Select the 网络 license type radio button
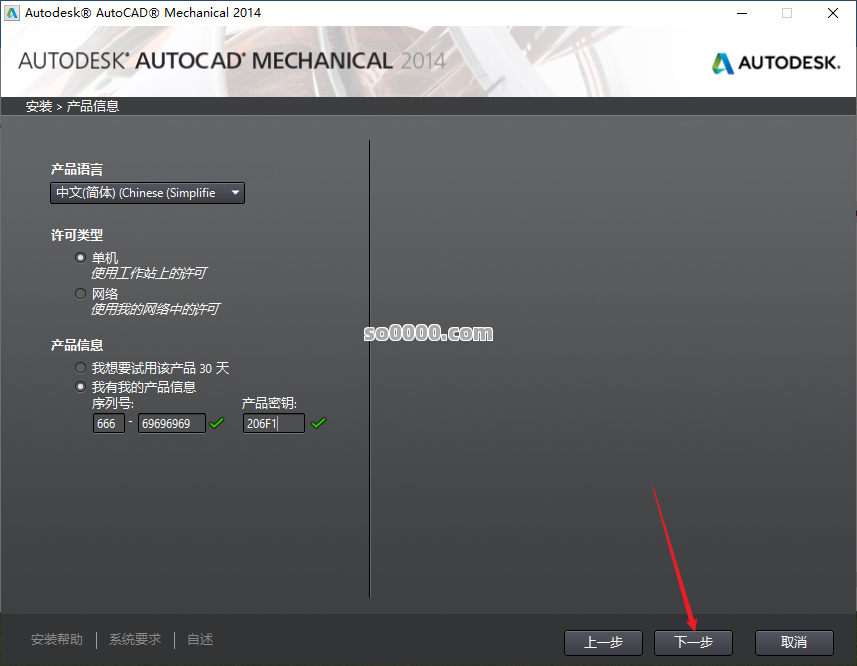This screenshot has width=857, height=666. (80, 293)
